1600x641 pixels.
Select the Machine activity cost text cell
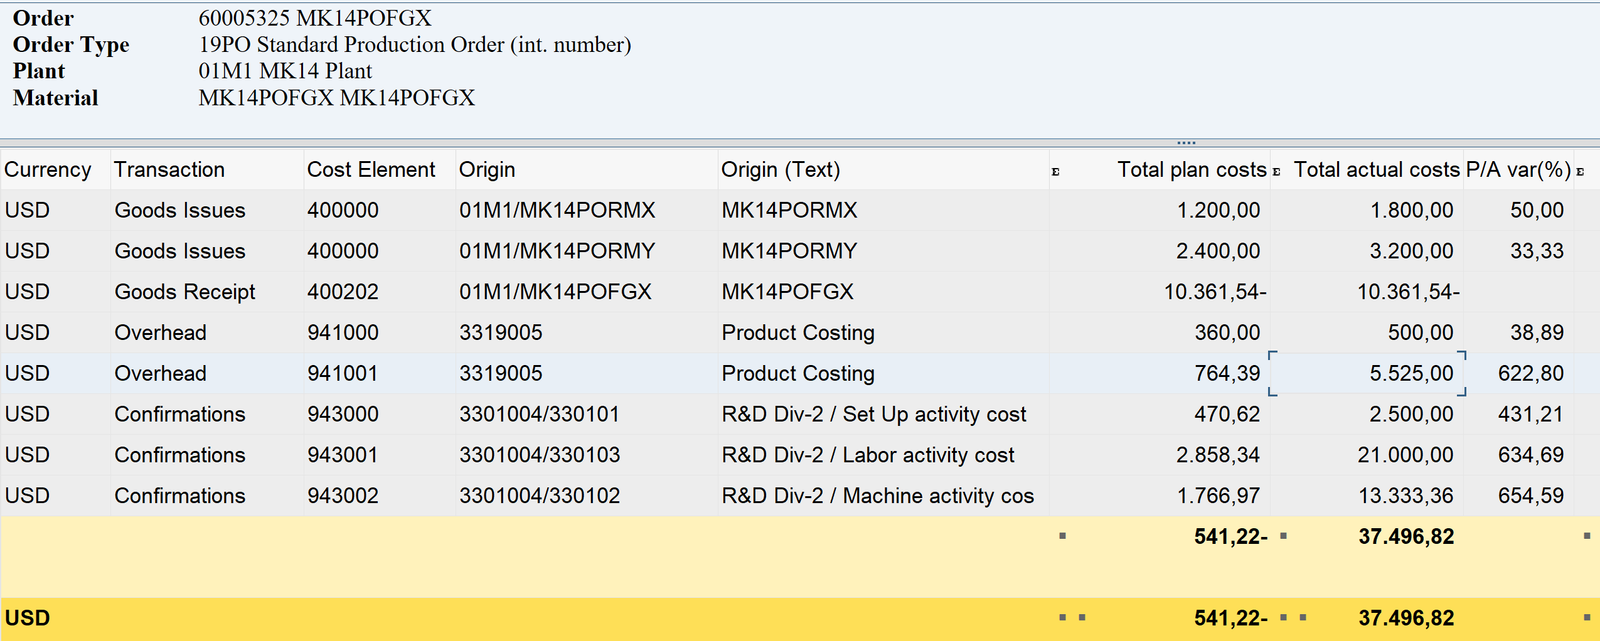pyautogui.click(x=877, y=496)
